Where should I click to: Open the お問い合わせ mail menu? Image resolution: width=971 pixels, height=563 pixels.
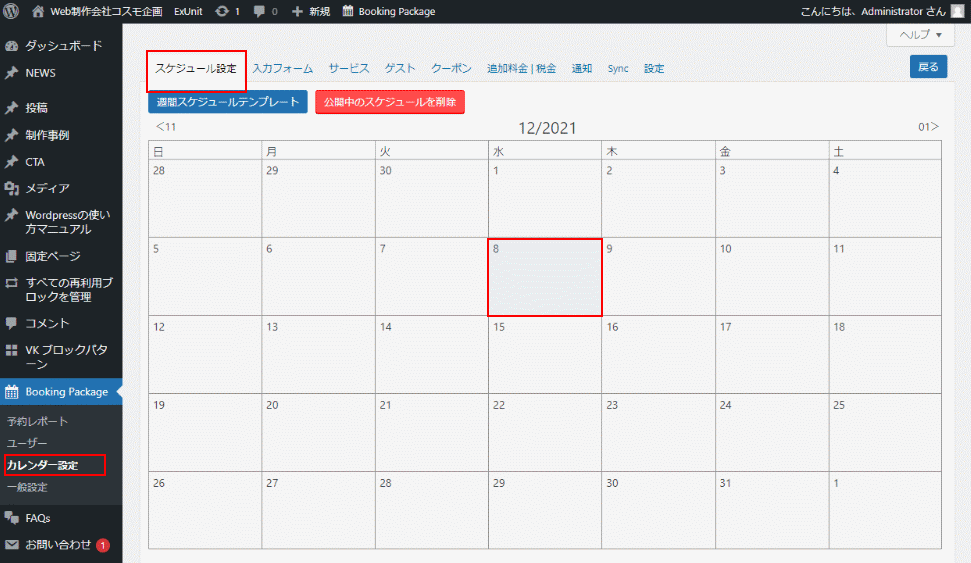click(58, 545)
